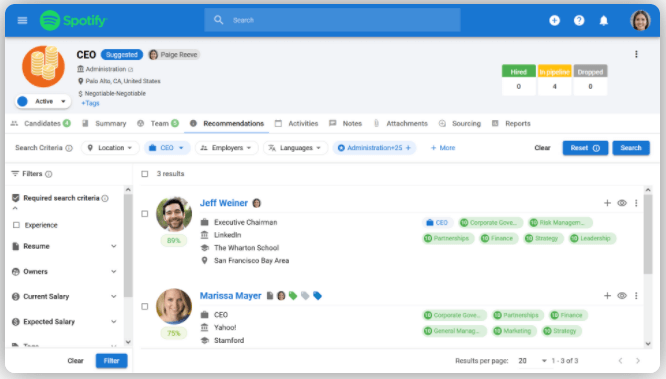The height and width of the screenshot is (379, 666).
Task: Open the Languages criteria dropdown
Action: coord(295,148)
